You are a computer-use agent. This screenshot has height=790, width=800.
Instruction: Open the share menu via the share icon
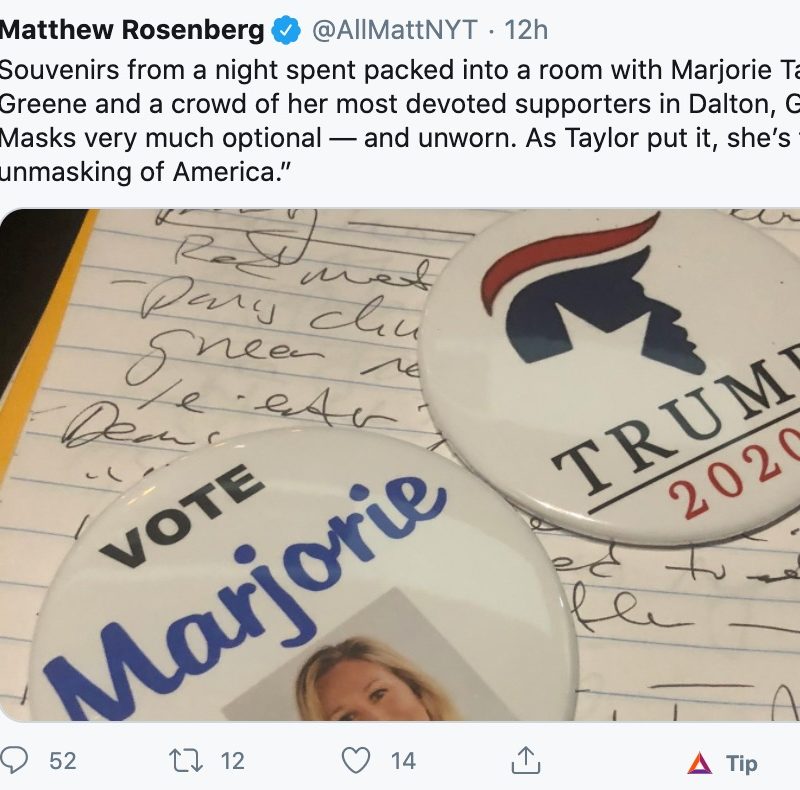526,761
